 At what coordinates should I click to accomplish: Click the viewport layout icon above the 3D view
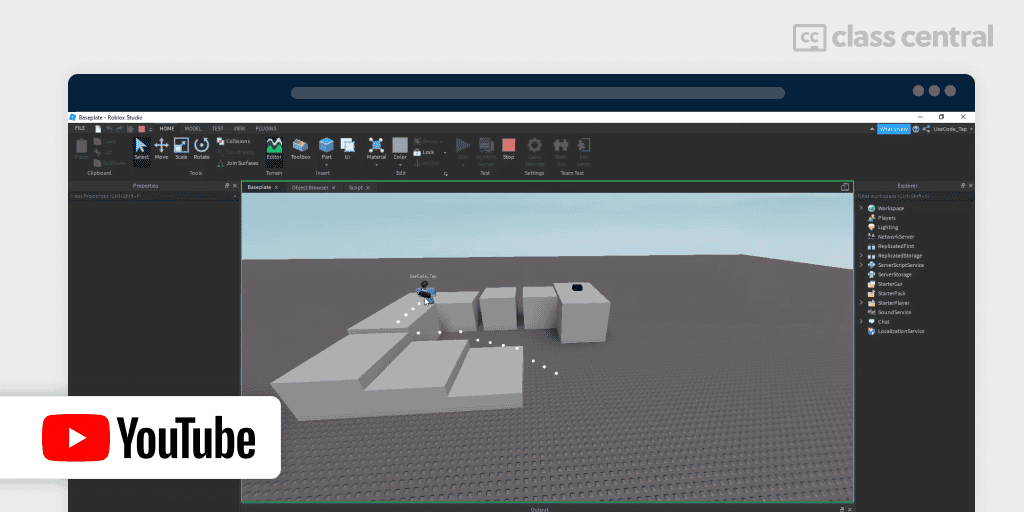[x=844, y=187]
